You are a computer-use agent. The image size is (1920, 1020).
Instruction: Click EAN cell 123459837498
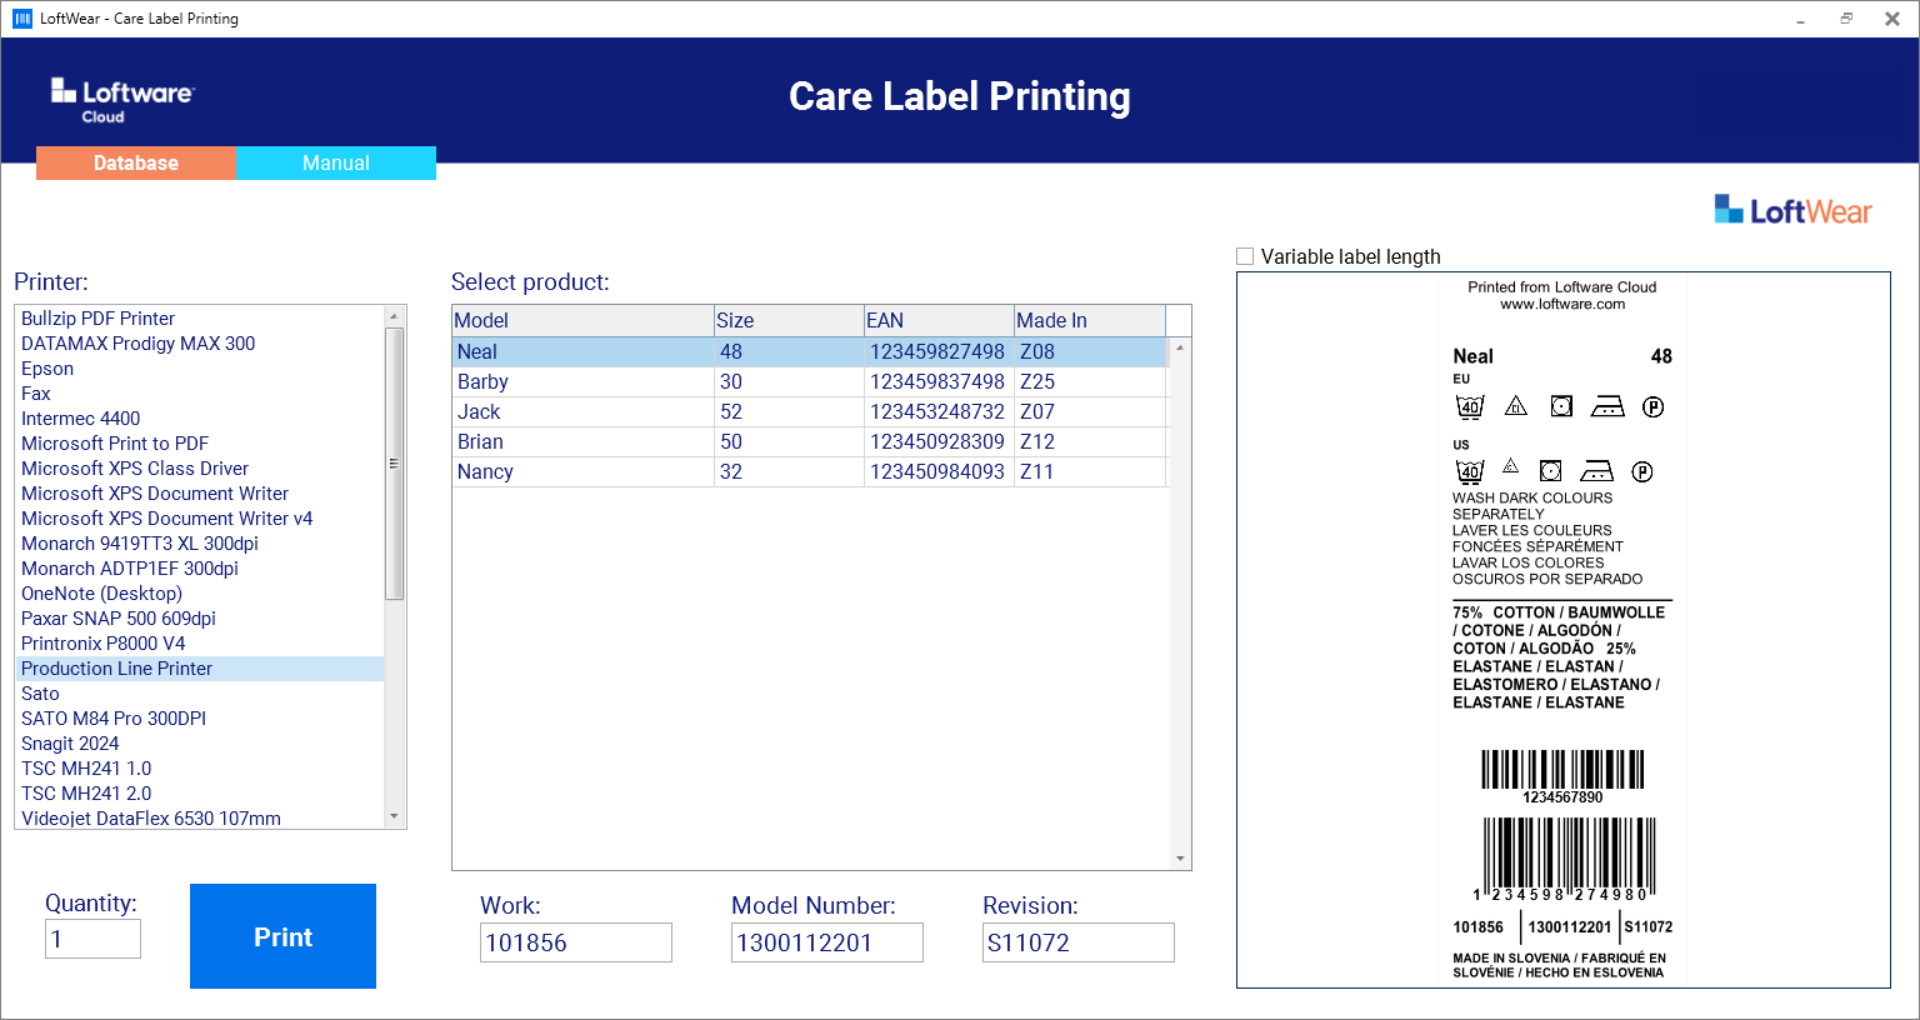pos(937,382)
